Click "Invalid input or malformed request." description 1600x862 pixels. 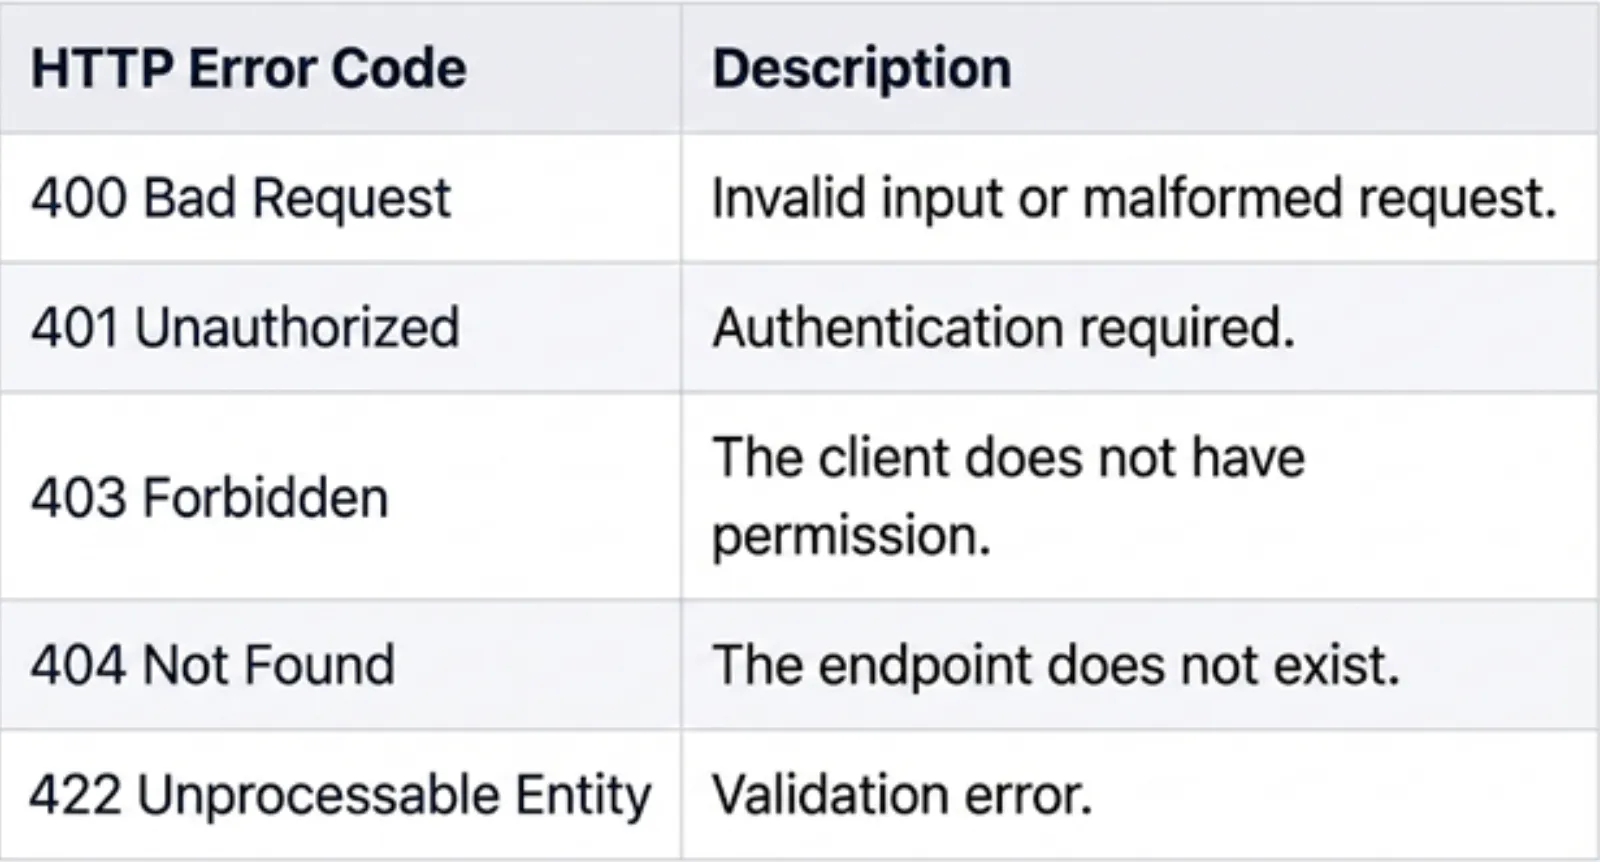pyautogui.click(x=1133, y=197)
